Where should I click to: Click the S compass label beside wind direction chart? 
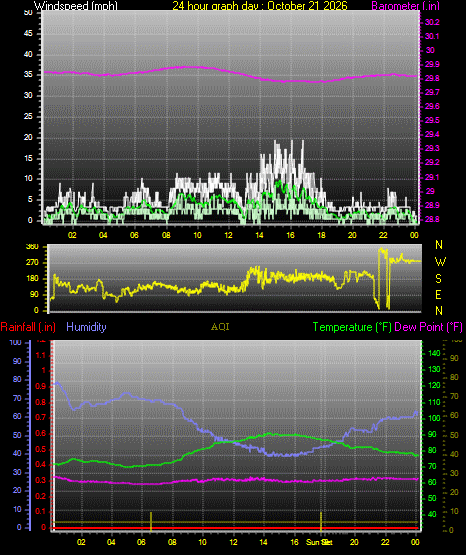[x=439, y=279]
